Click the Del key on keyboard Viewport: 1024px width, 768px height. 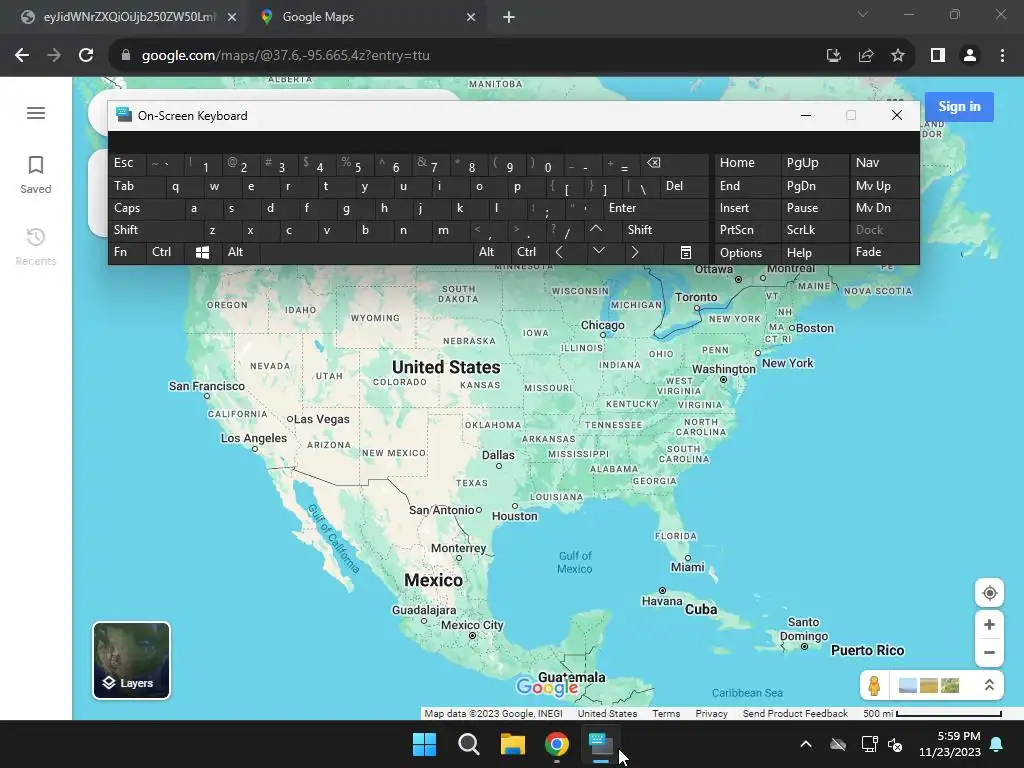pos(684,186)
